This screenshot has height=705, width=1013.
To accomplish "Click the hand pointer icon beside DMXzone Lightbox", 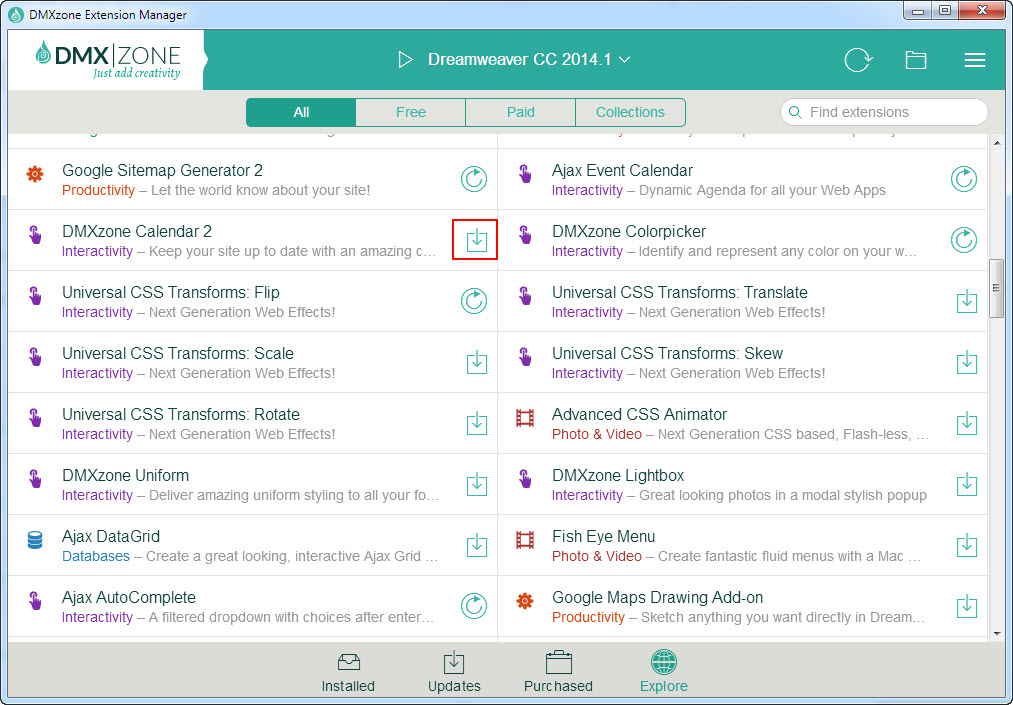I will click(525, 479).
